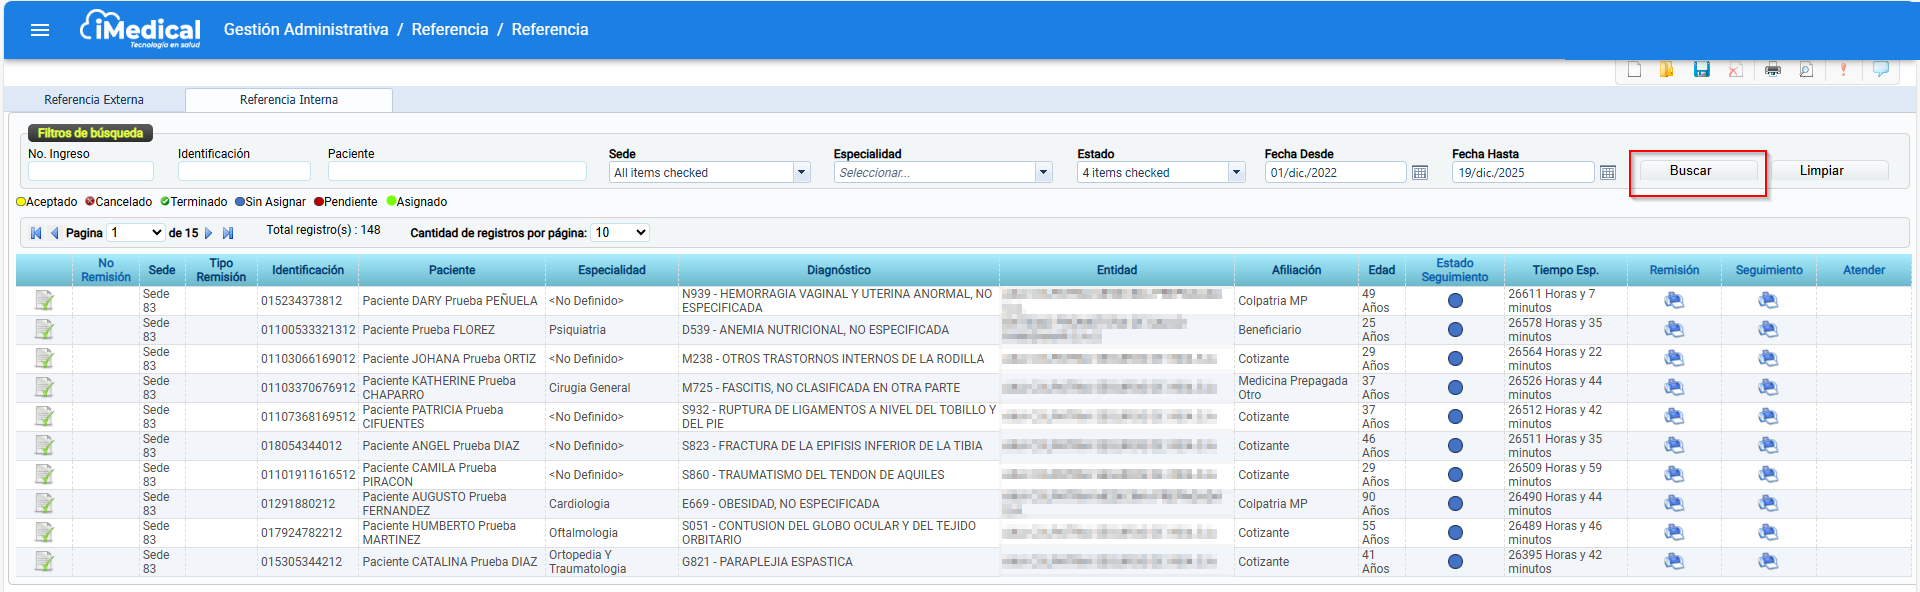Select the Referencia Interna tab
Image resolution: width=1920 pixels, height=592 pixels.
[x=289, y=100]
